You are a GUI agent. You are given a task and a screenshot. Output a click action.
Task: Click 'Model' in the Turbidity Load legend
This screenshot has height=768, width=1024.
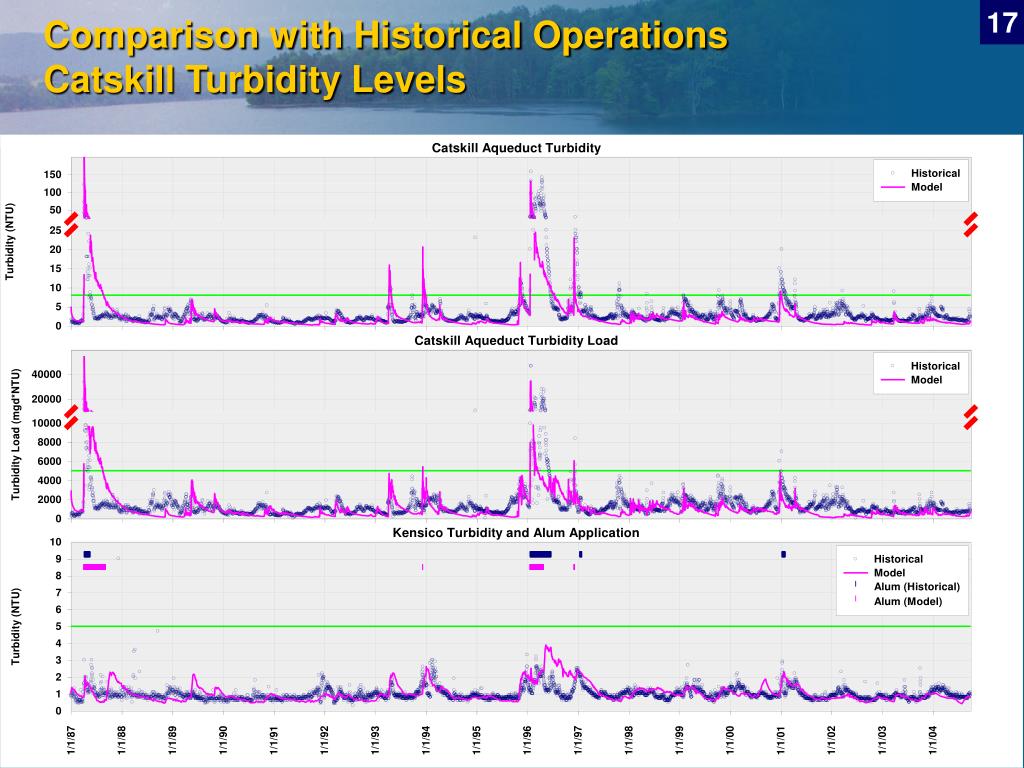(x=926, y=379)
